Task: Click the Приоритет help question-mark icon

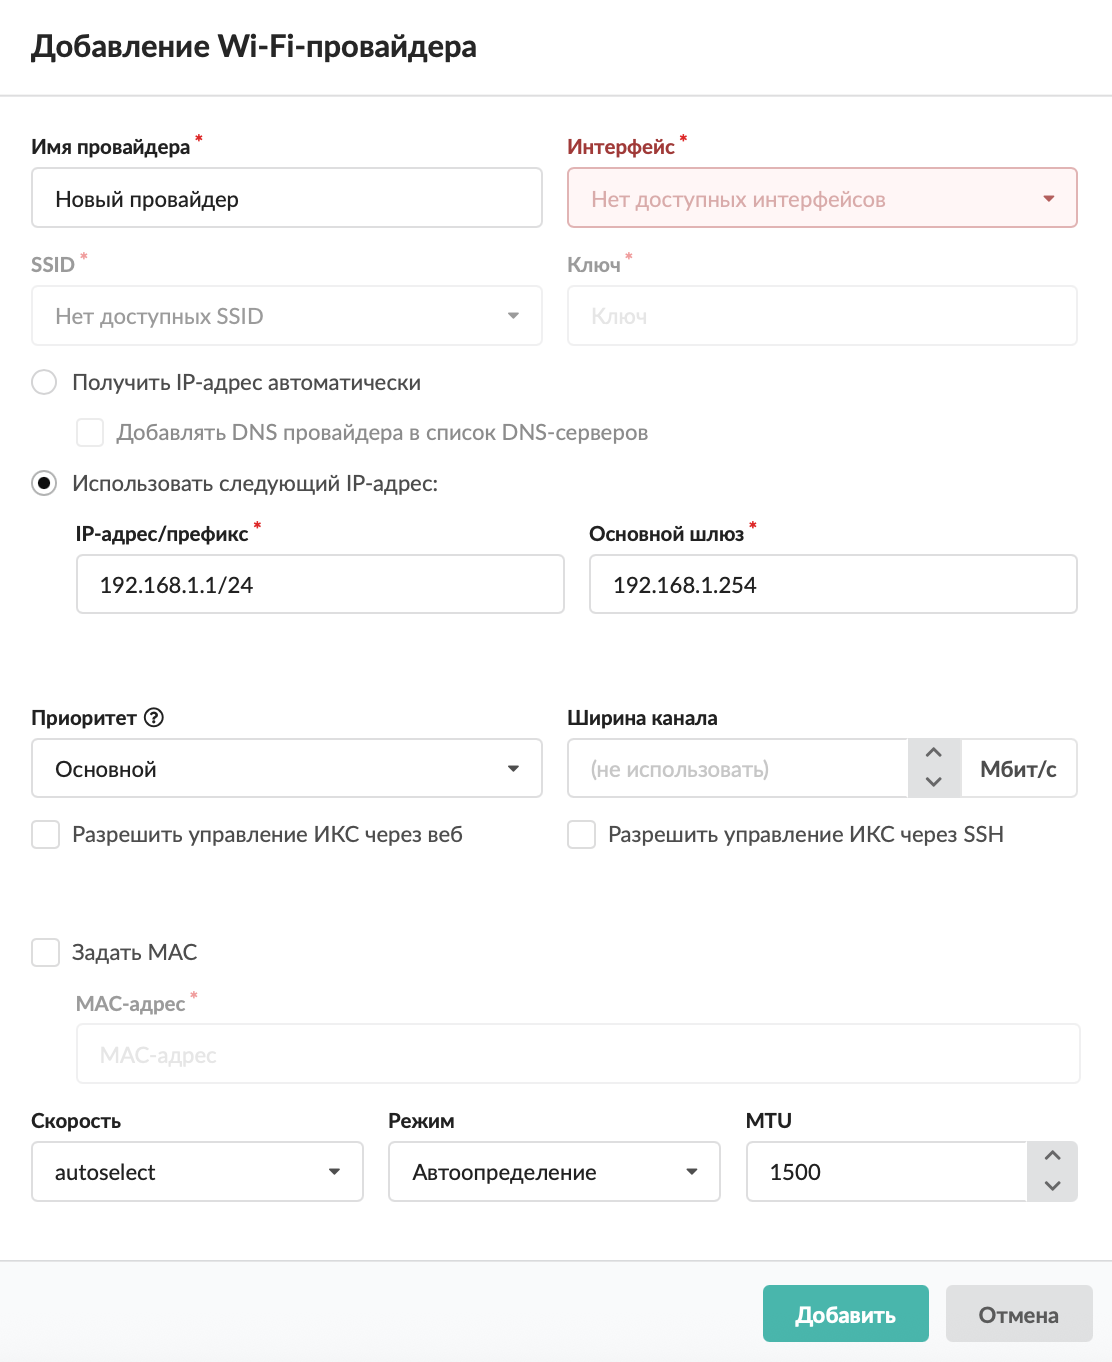Action: point(154,718)
